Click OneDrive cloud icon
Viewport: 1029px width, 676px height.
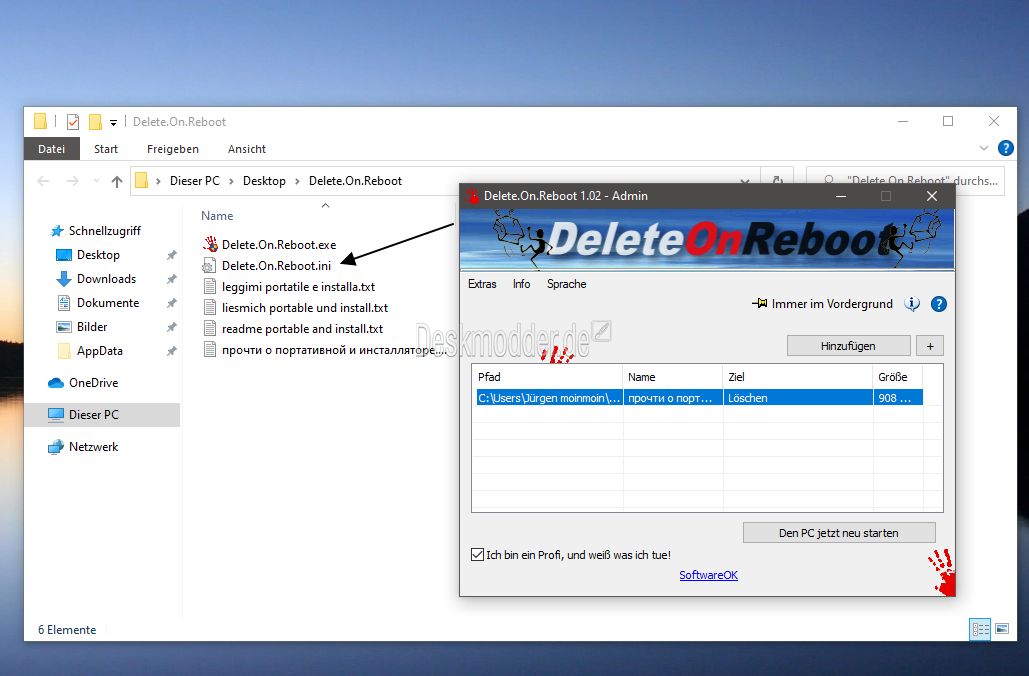(56, 383)
